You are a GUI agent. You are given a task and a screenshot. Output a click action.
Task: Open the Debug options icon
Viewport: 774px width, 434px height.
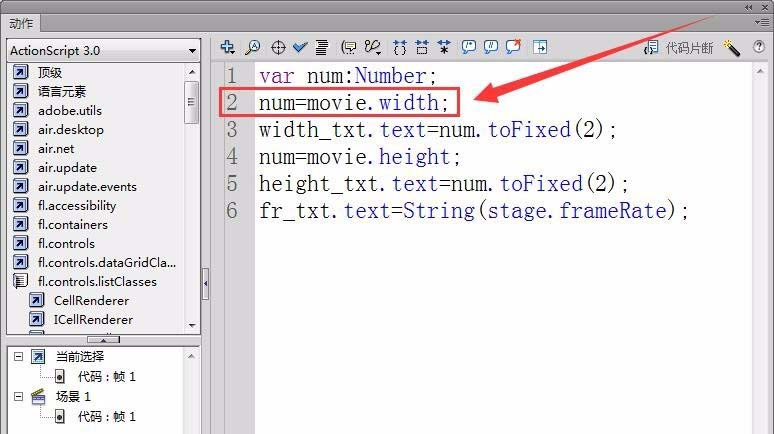click(373, 47)
